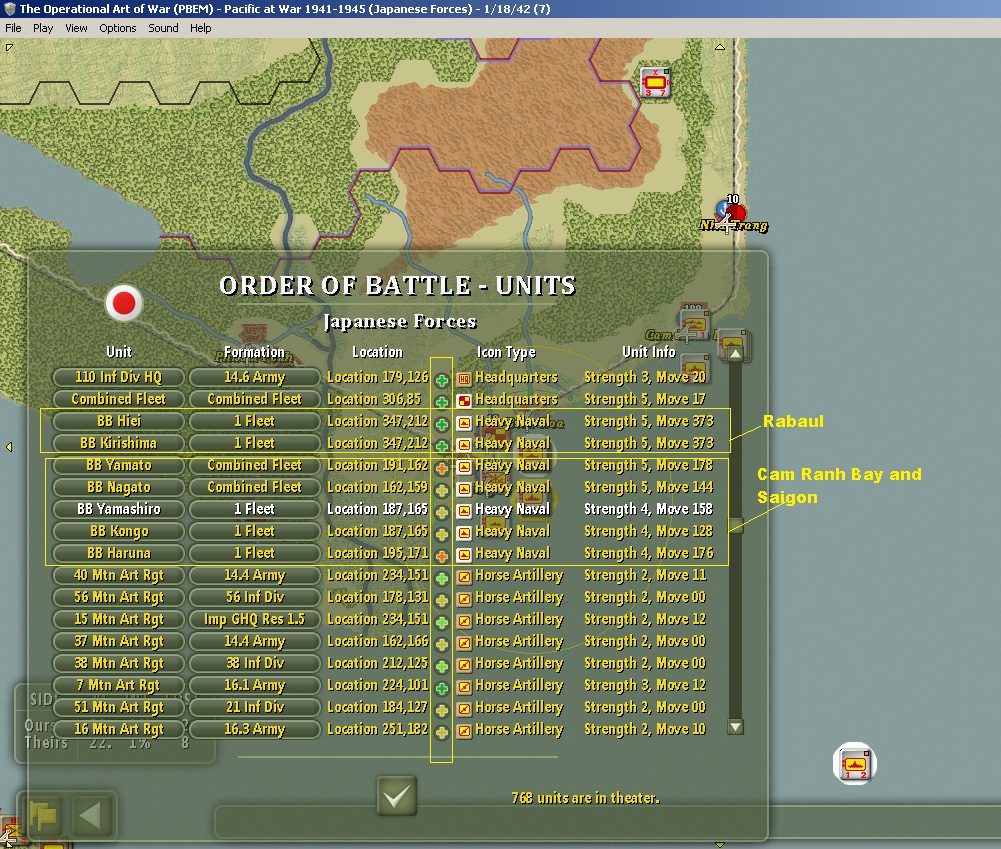Click 'Location 306,85' for Combined Fleet

click(x=373, y=399)
